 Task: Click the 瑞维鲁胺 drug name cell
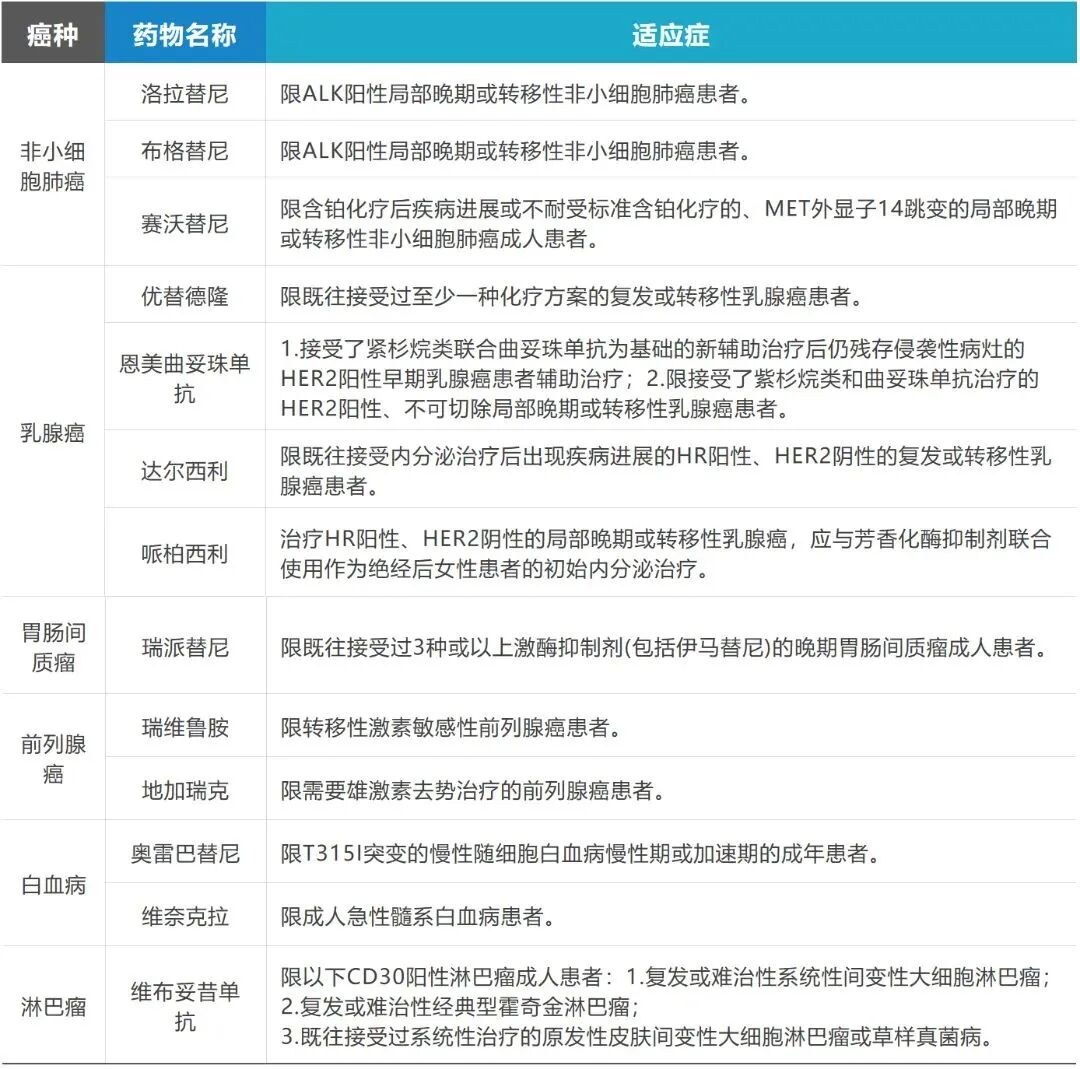(x=185, y=727)
